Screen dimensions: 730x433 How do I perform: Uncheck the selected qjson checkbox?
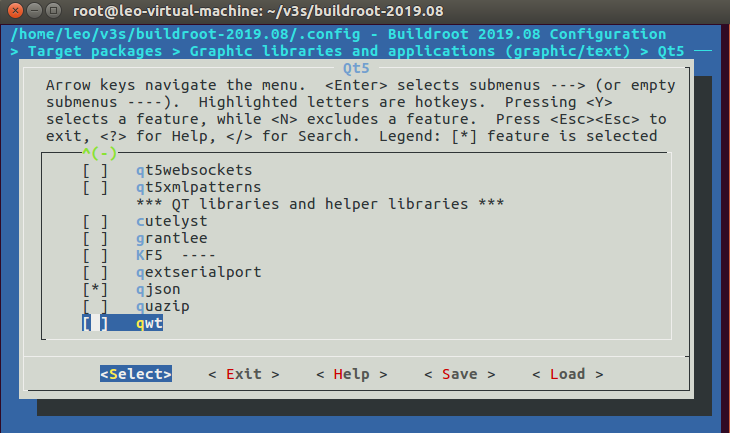point(95,290)
